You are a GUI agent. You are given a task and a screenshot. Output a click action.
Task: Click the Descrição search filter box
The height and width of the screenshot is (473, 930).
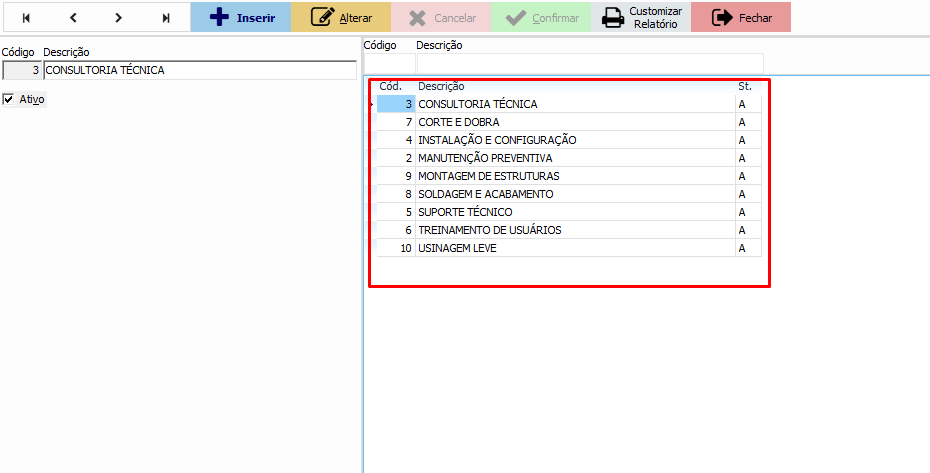point(589,63)
